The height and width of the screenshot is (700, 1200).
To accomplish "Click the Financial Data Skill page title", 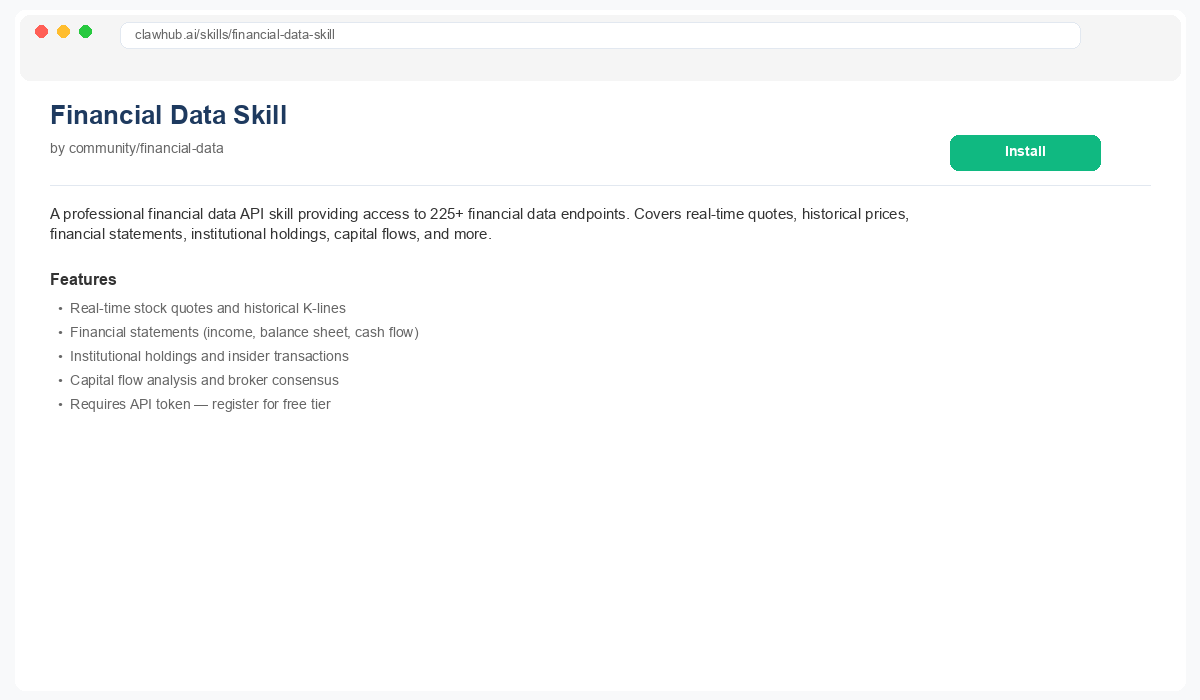I will click(168, 115).
